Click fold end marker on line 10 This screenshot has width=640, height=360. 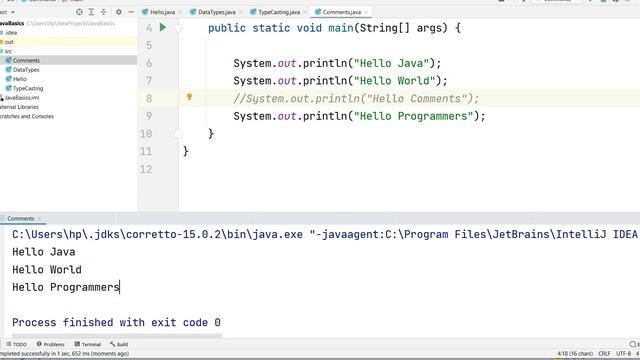(x=178, y=133)
